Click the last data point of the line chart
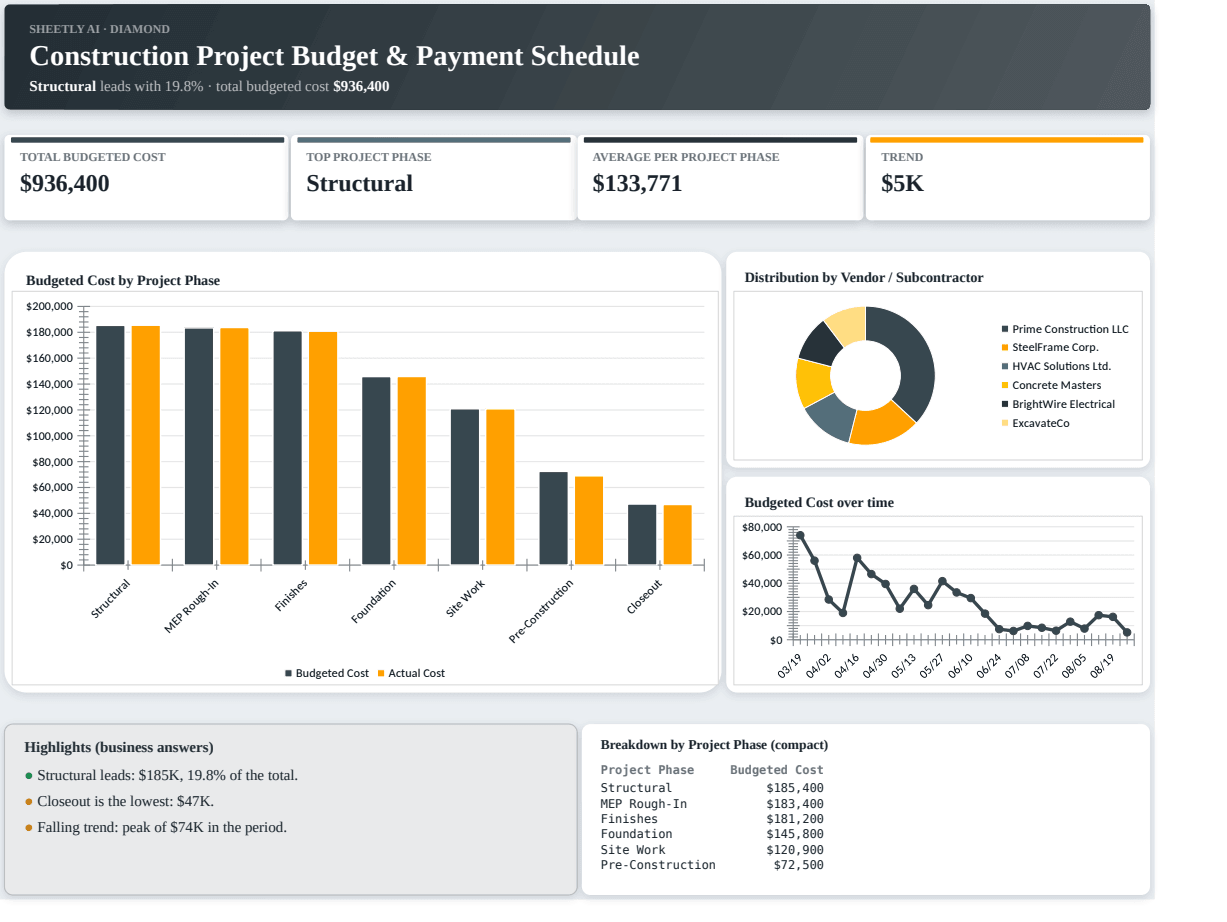The image size is (1227, 922). [1127, 632]
